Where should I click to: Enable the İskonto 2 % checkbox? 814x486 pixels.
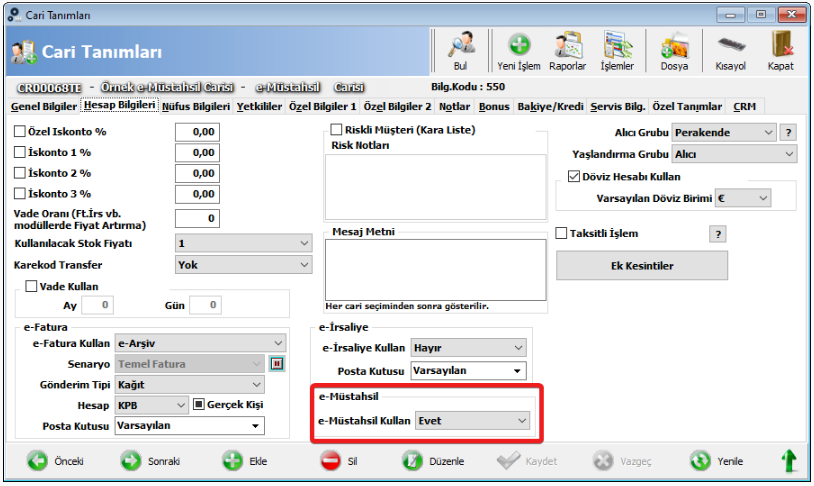[20, 173]
